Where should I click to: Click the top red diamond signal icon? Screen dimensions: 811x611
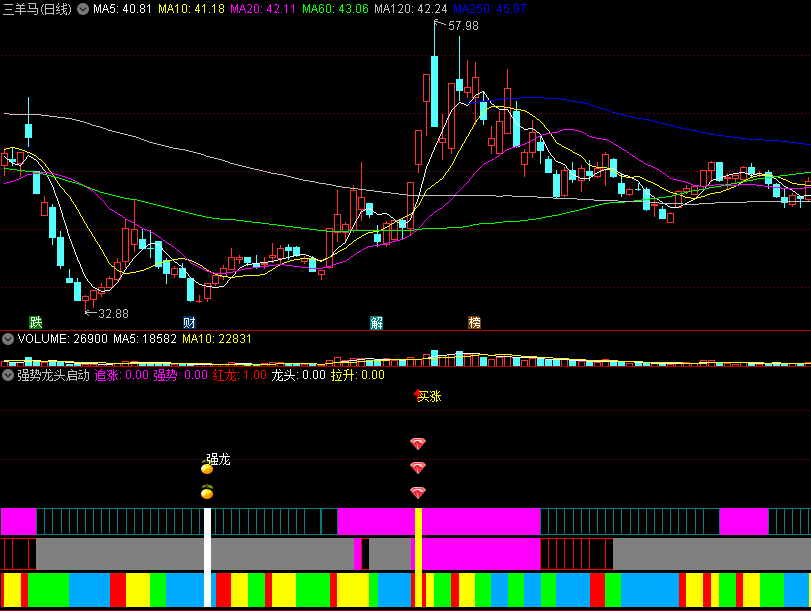(418, 443)
